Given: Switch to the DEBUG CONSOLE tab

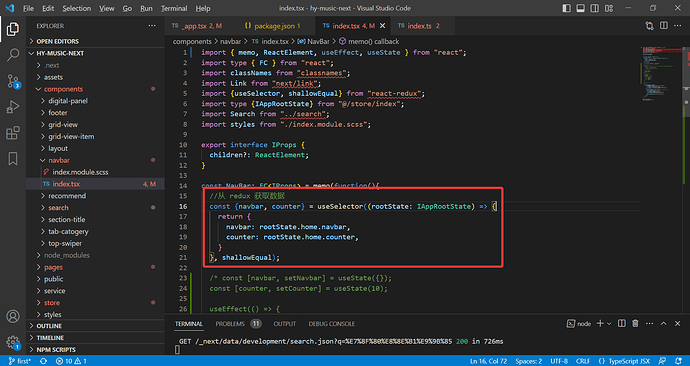Looking at the screenshot, I should [x=331, y=324].
